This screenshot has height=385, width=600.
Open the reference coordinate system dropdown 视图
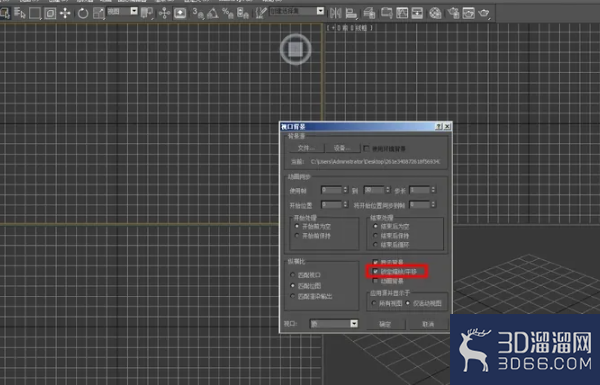(x=122, y=11)
